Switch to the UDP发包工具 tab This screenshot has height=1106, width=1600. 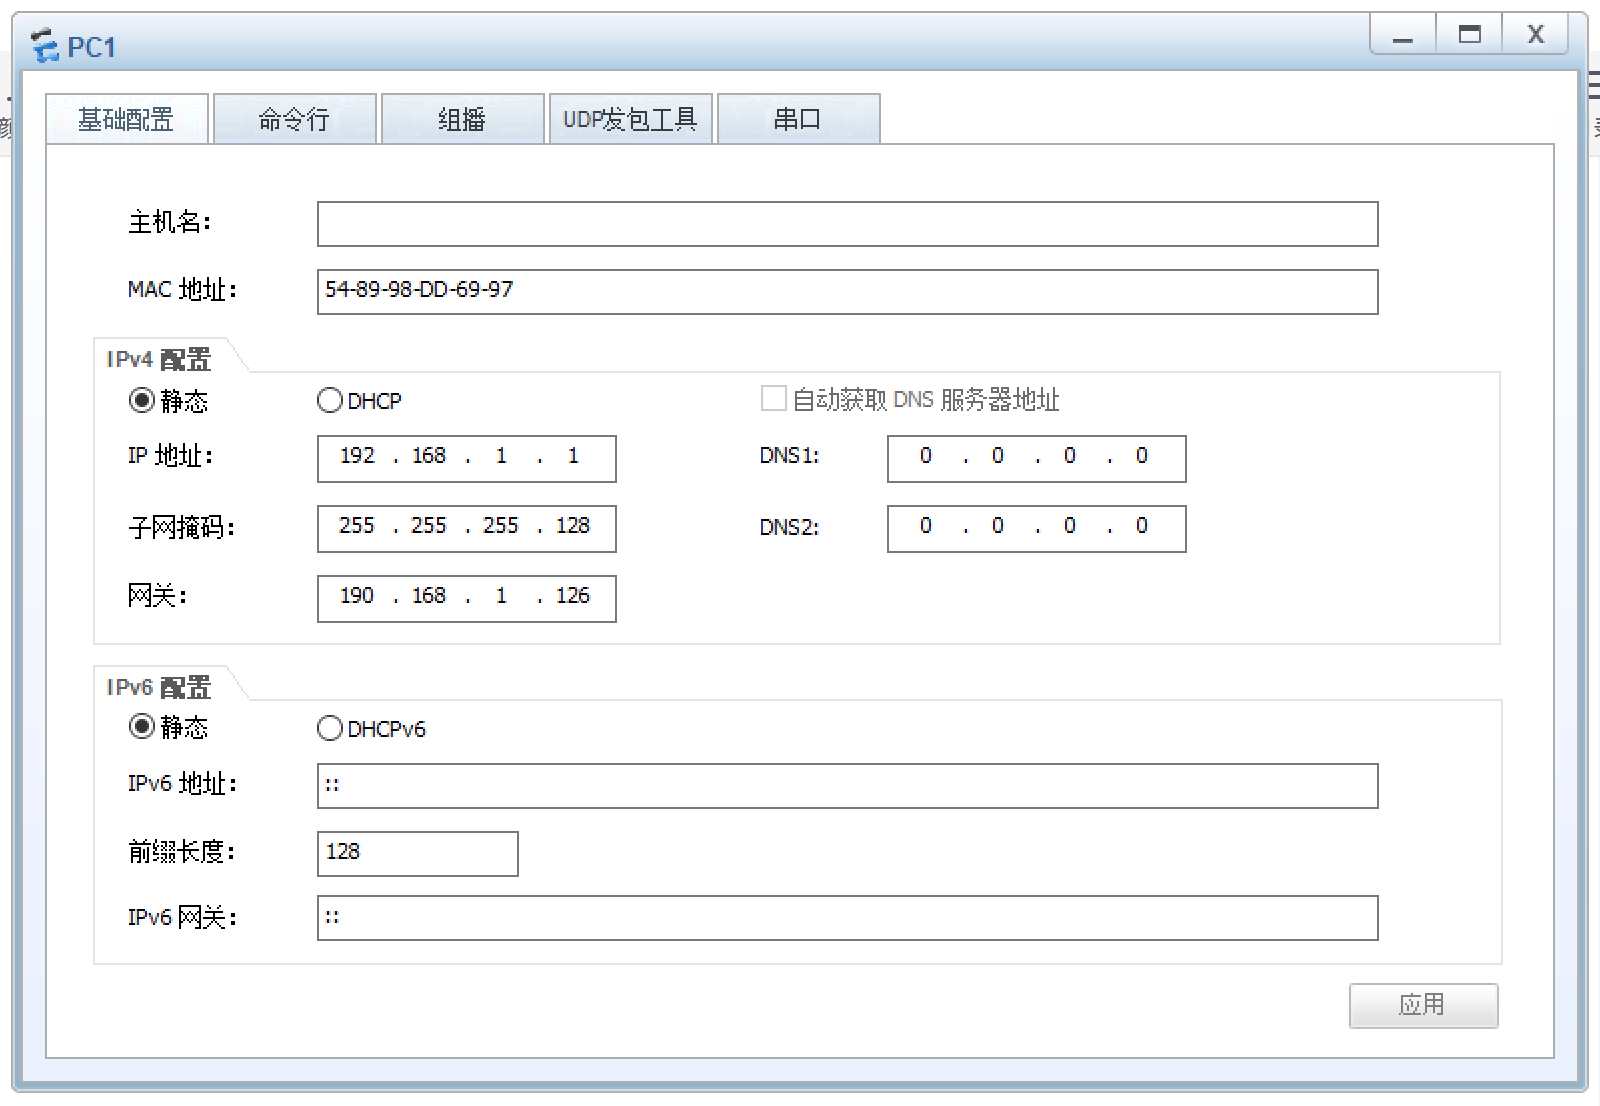631,119
